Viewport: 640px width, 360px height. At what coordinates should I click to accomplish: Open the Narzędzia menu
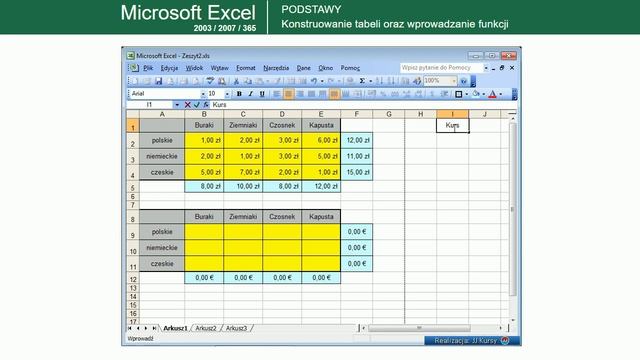point(276,68)
